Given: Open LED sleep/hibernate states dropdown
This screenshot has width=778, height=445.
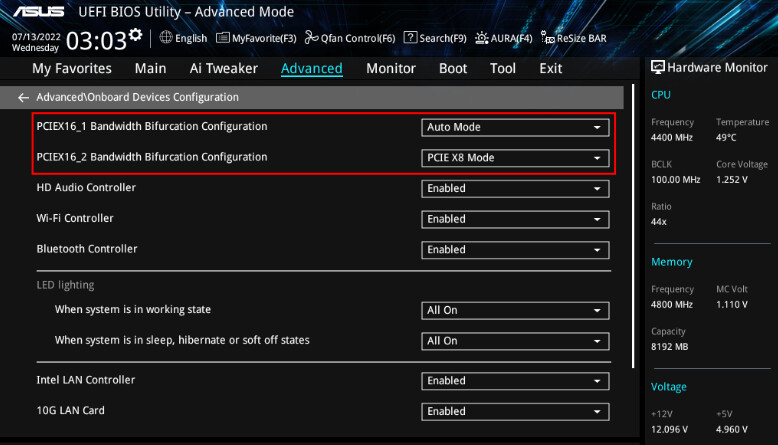Looking at the screenshot, I should [x=515, y=342].
